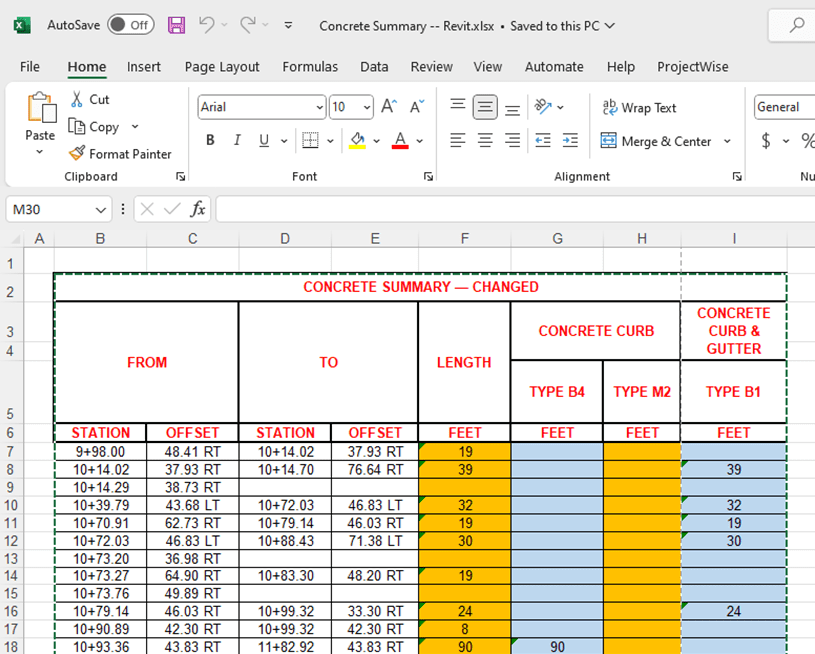
Task: Apply yellow Fill Color
Action: (x=357, y=140)
